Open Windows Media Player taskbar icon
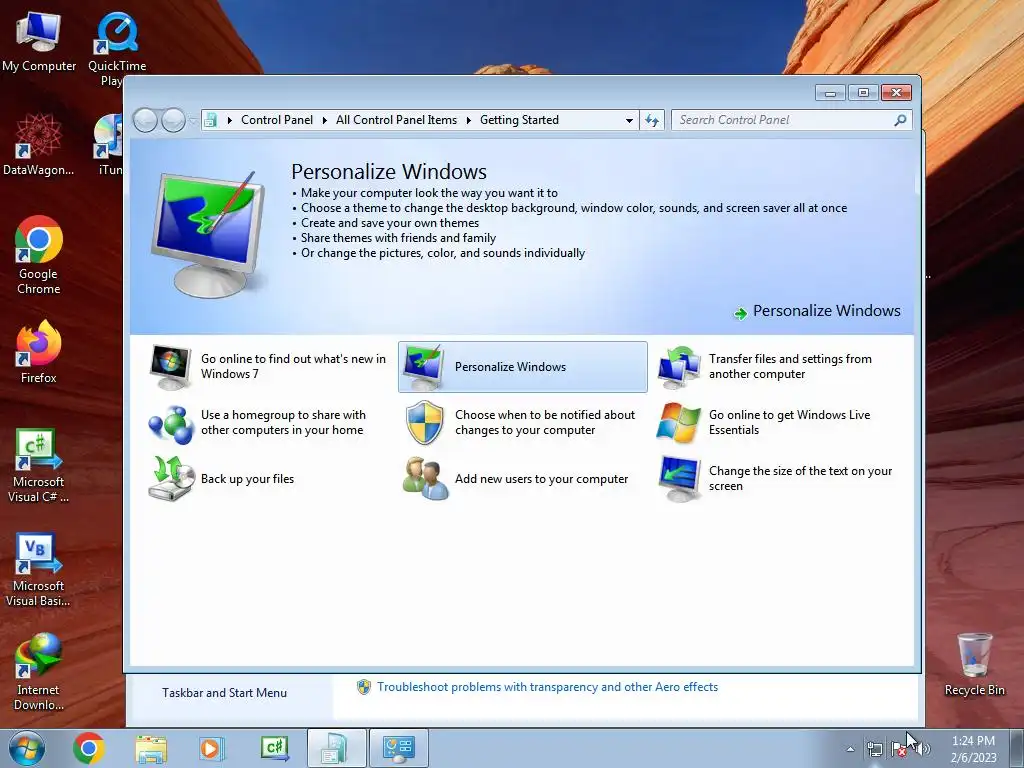This screenshot has width=1024, height=768. point(212,748)
